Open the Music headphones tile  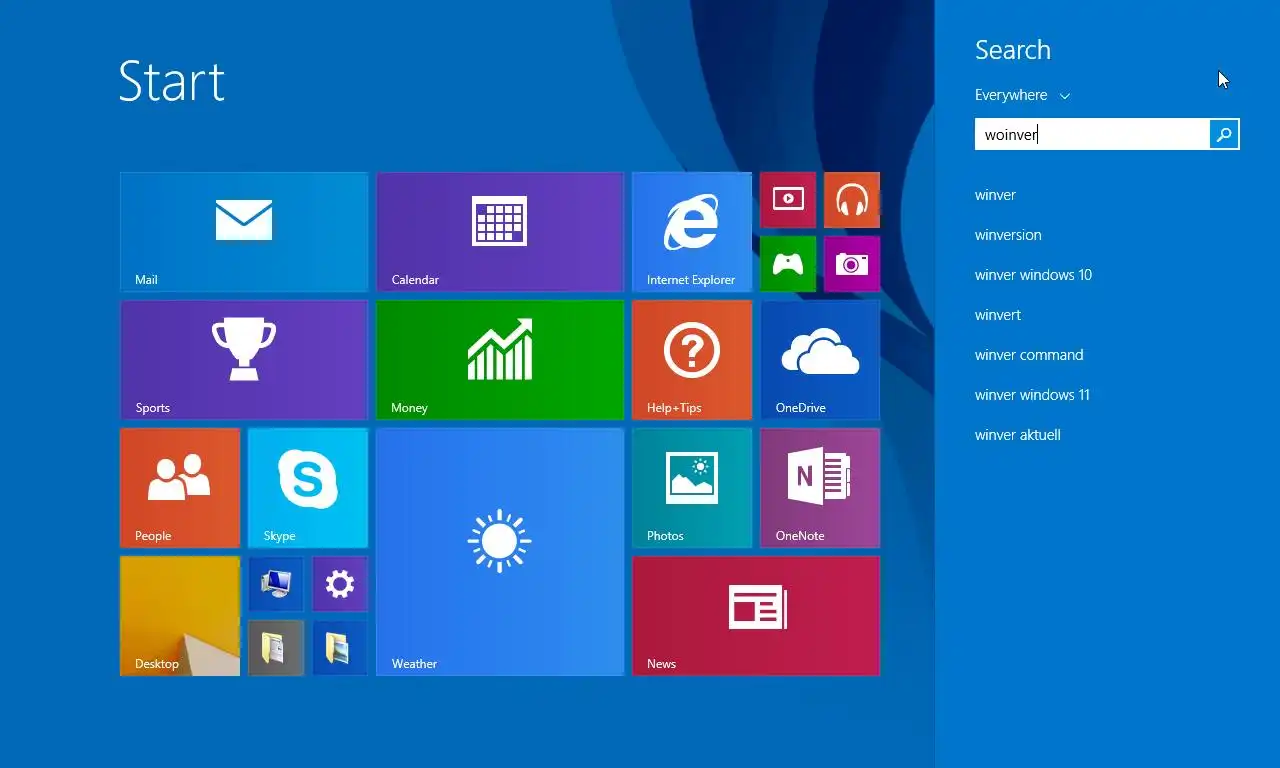tap(852, 200)
